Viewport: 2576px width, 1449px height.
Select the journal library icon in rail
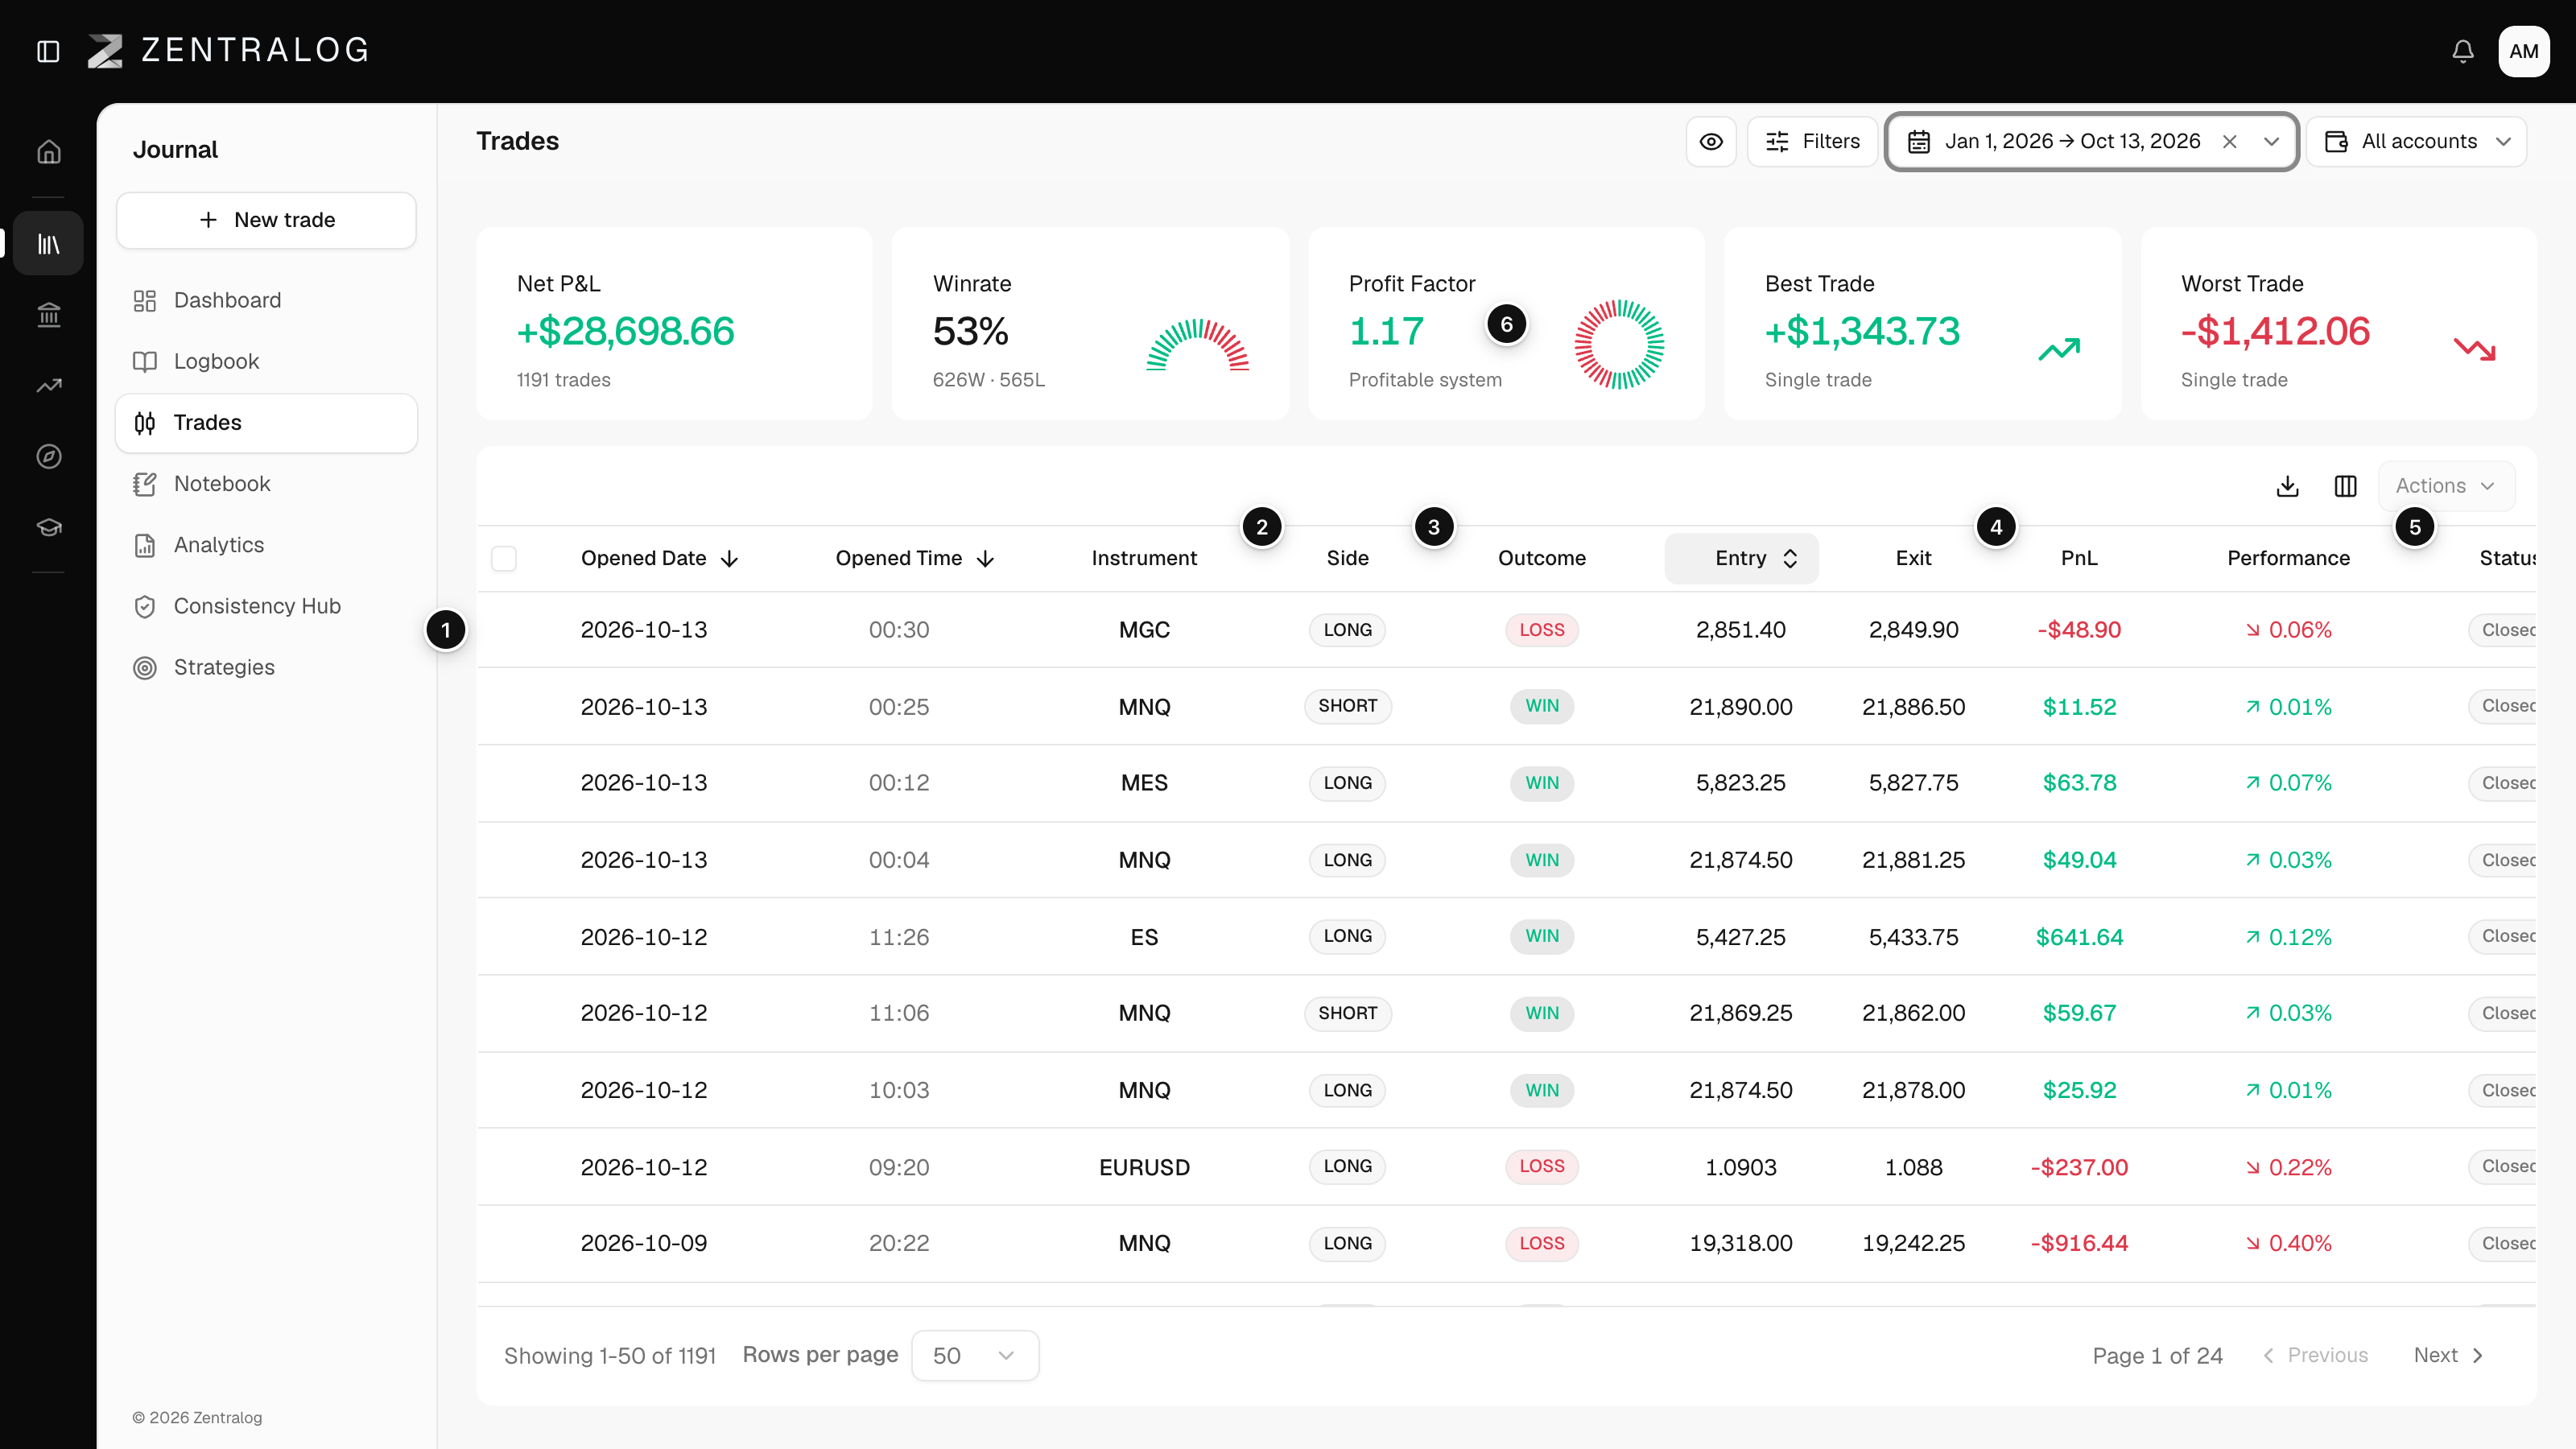(49, 243)
